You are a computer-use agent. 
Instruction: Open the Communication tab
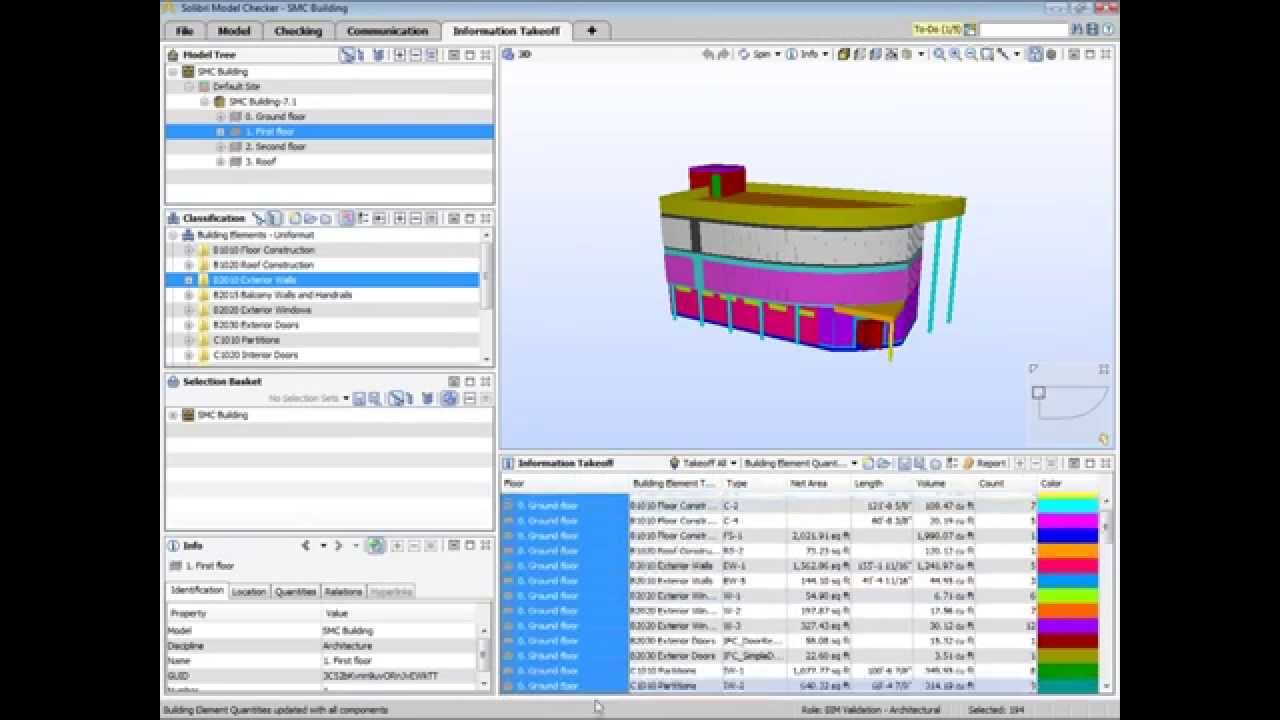[387, 31]
